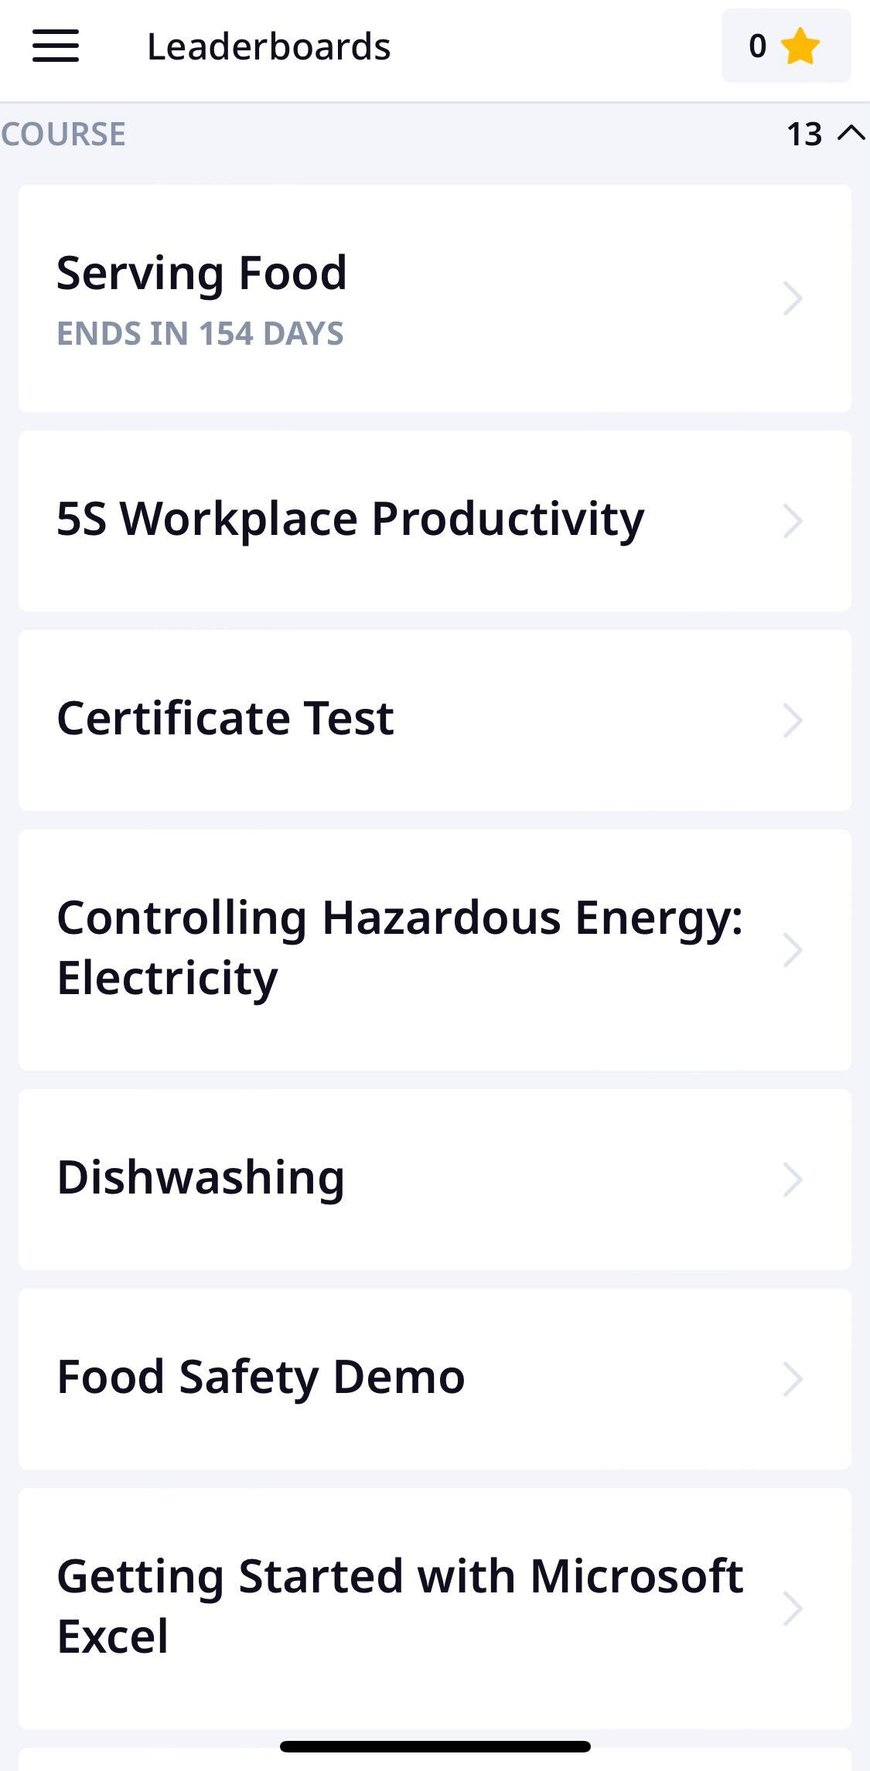Collapse the Course section chevron
The width and height of the screenshot is (870, 1771).
[x=850, y=133]
